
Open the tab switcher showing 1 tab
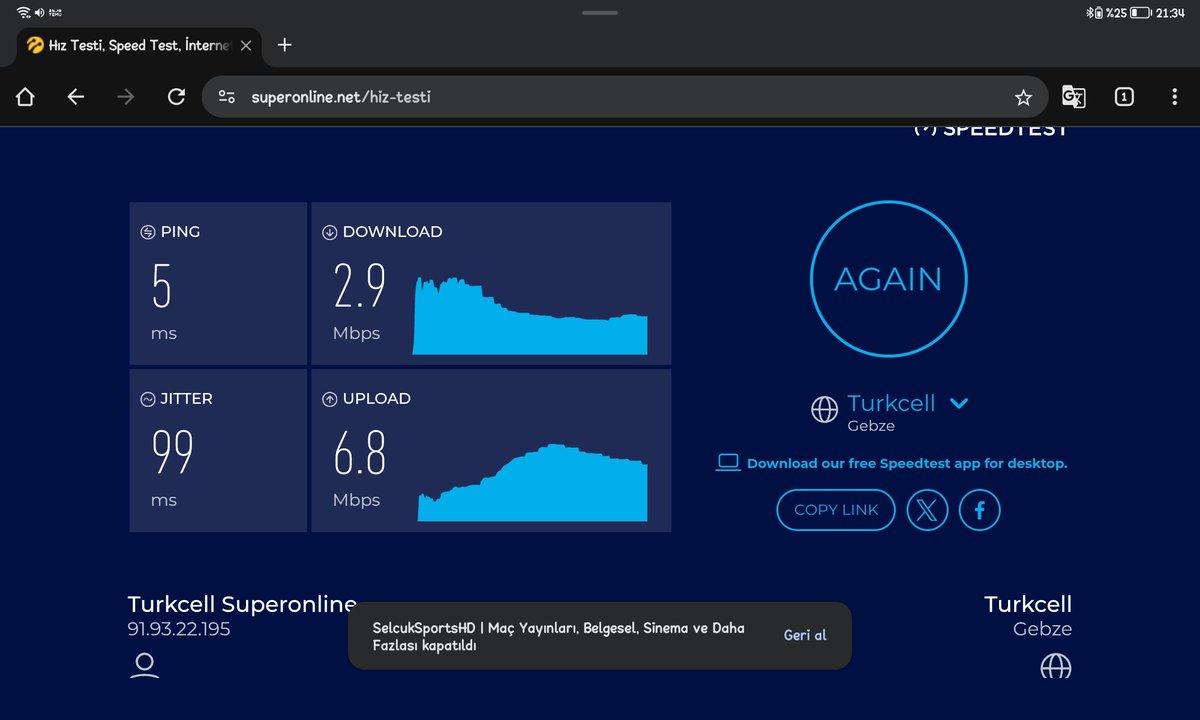(x=1124, y=97)
